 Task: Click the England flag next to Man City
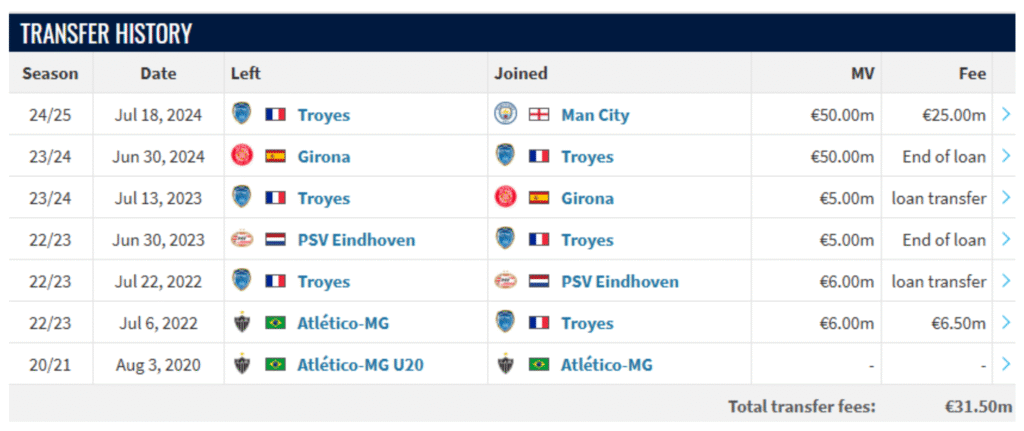539,115
